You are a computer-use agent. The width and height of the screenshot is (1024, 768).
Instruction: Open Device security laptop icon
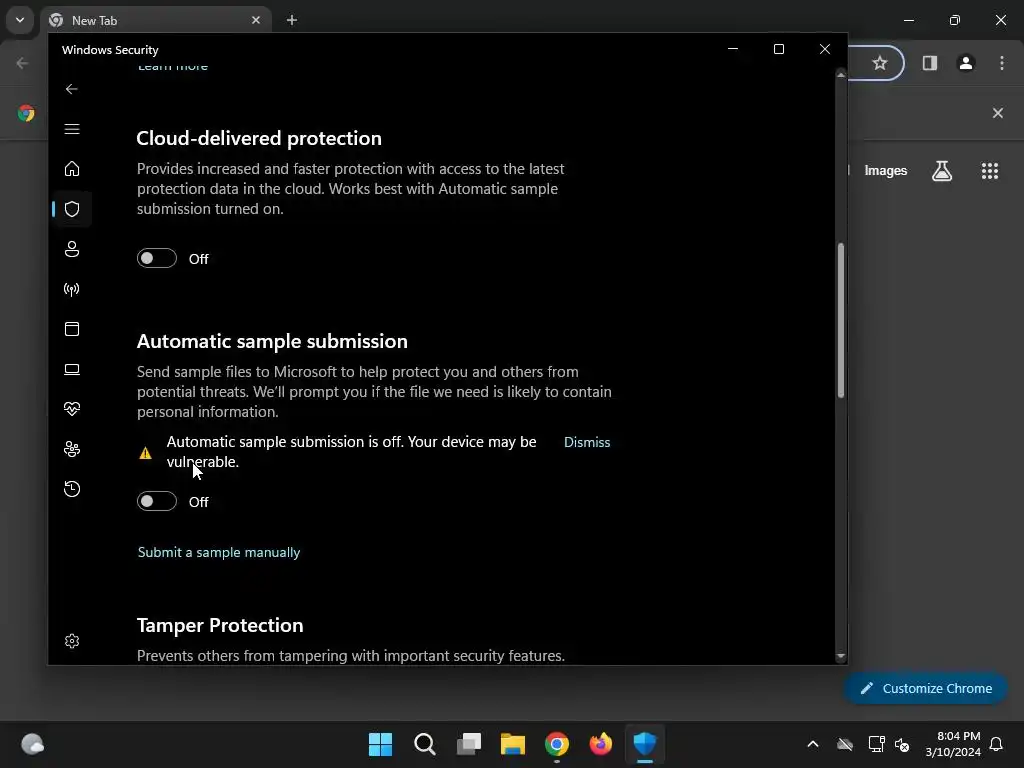point(72,370)
